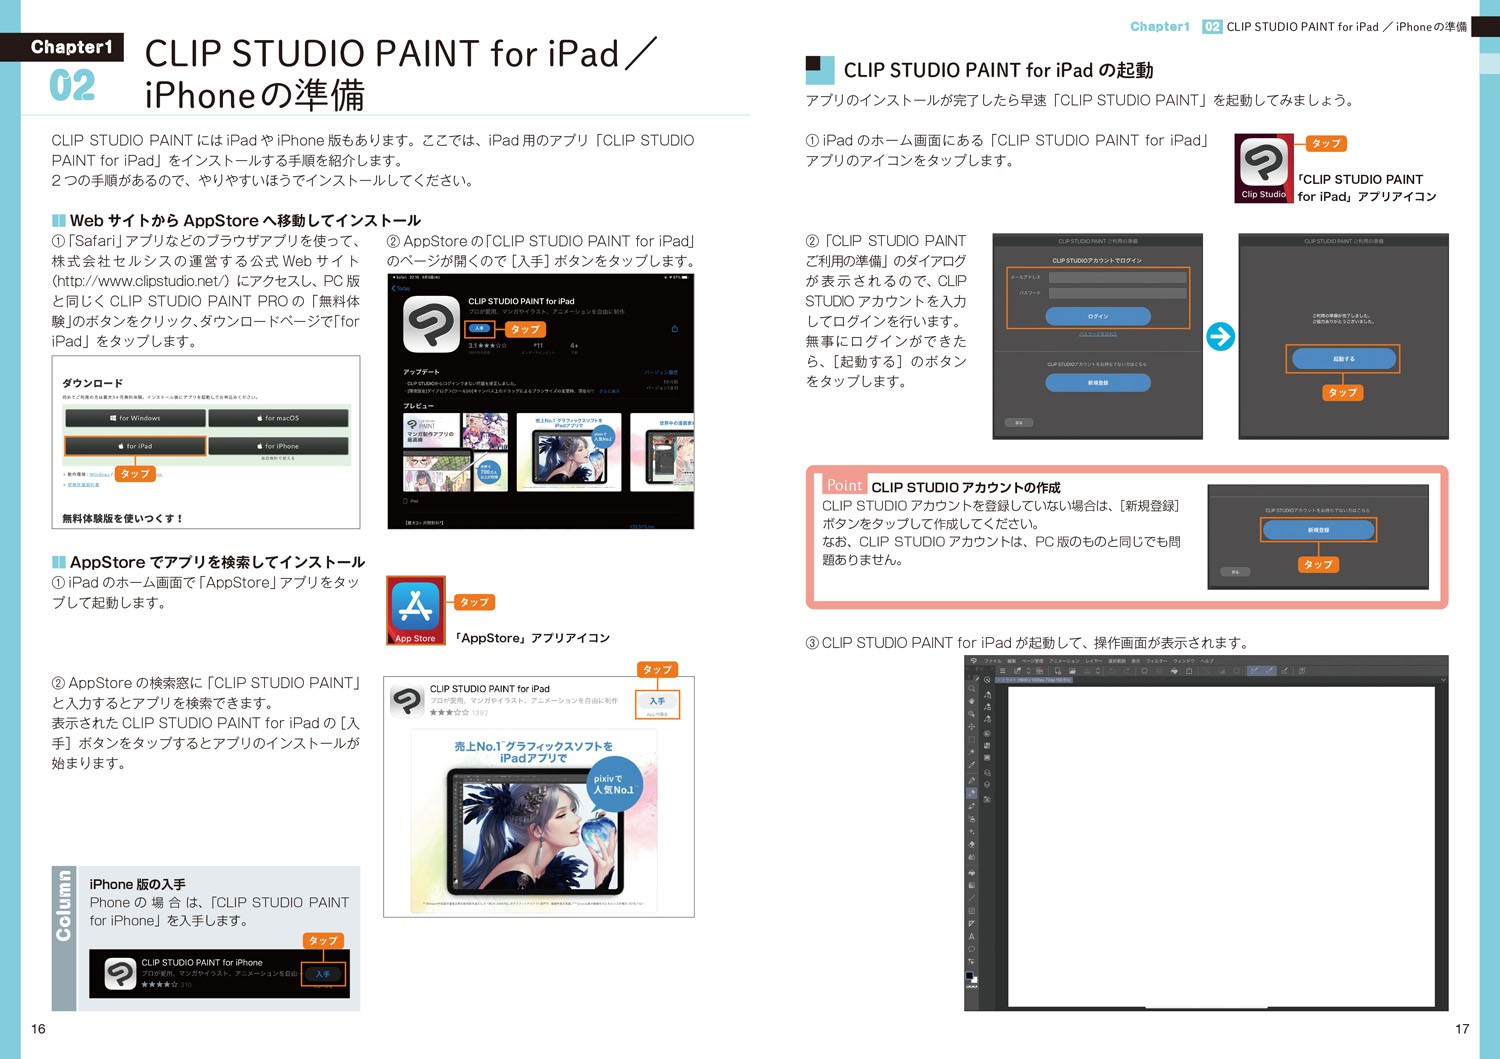Tap 入手 for CLIP STUDIO PAINT for iPhone
1500x1059 pixels.
pos(323,974)
